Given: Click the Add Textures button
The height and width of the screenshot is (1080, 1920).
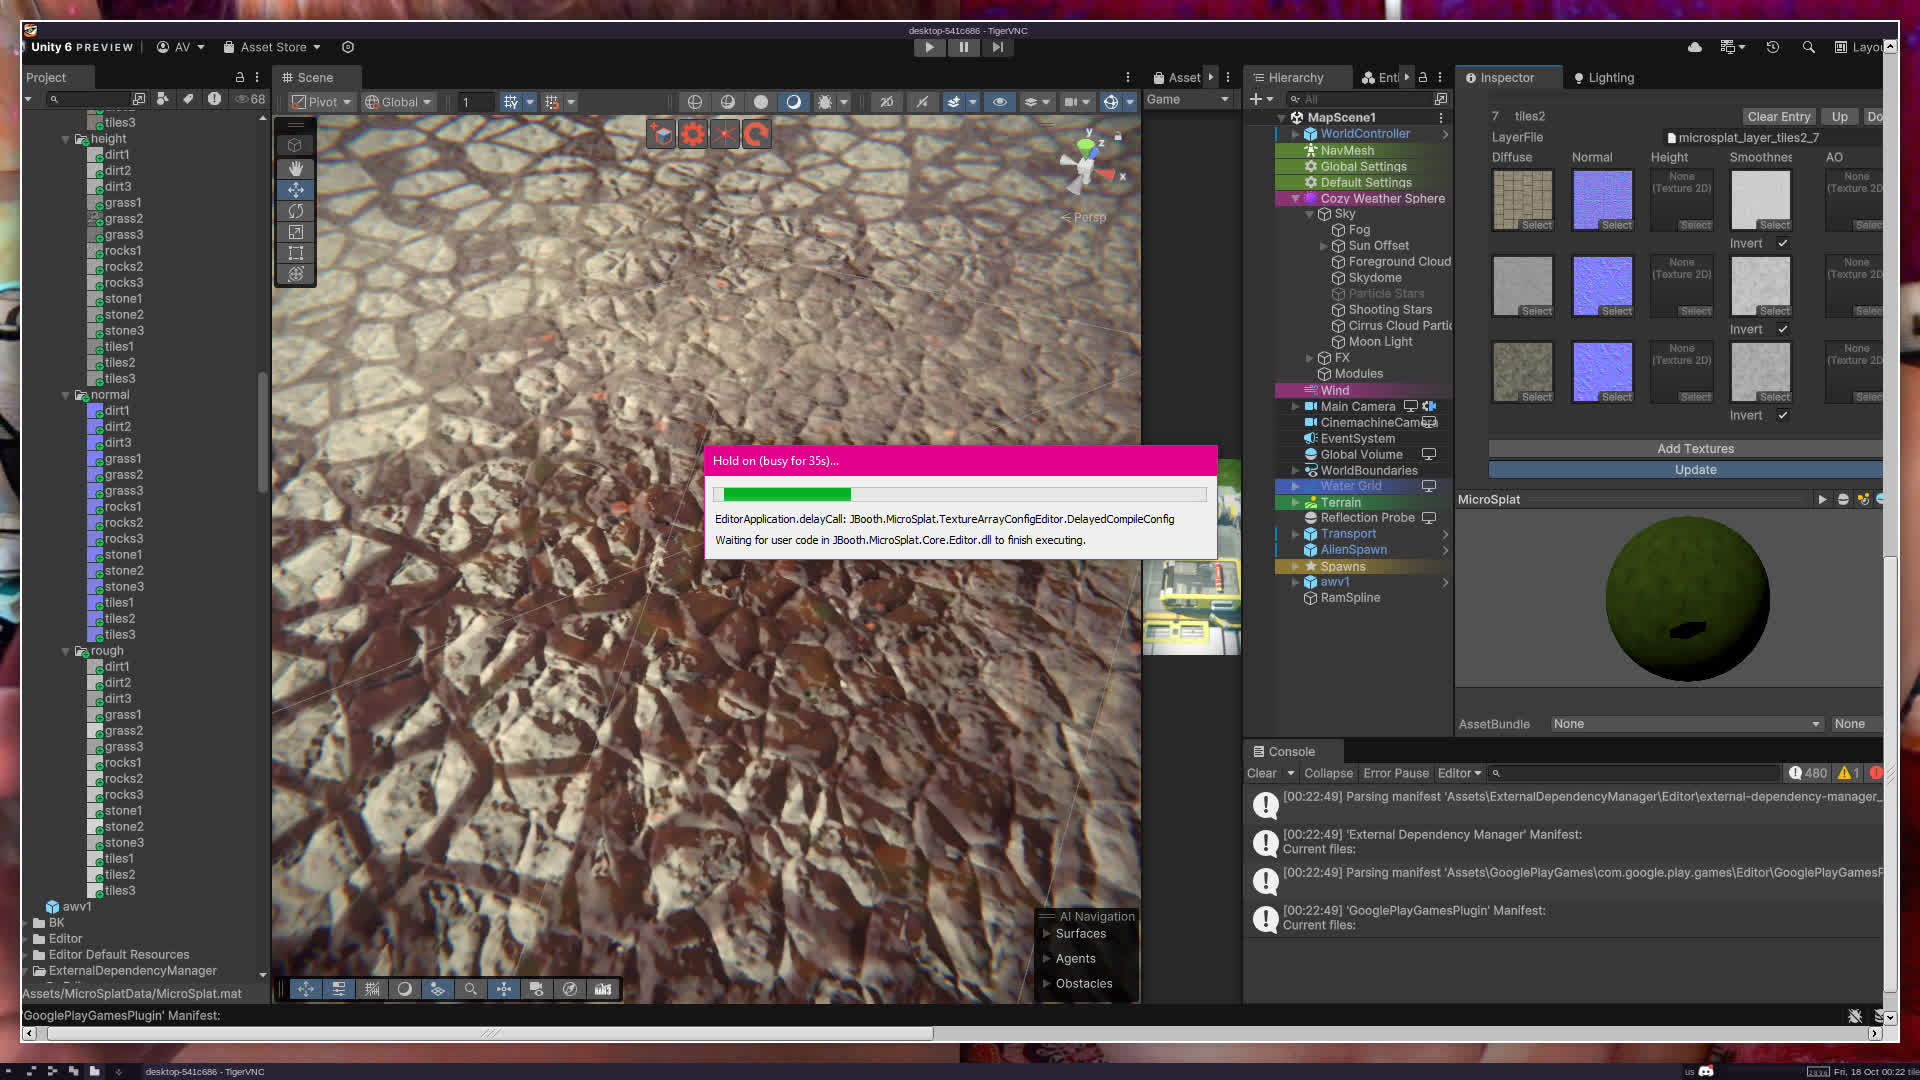Looking at the screenshot, I should (x=1694, y=448).
